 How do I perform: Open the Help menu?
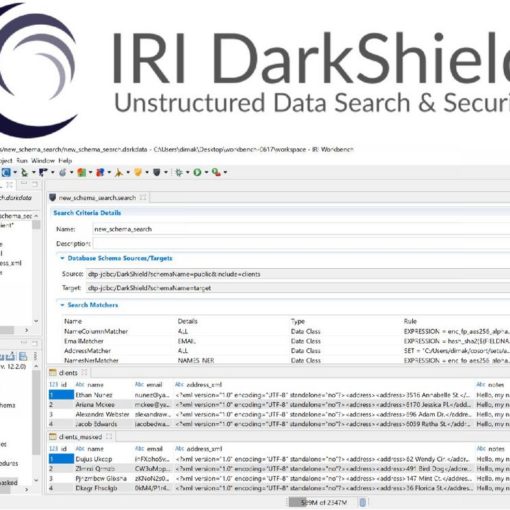point(65,161)
